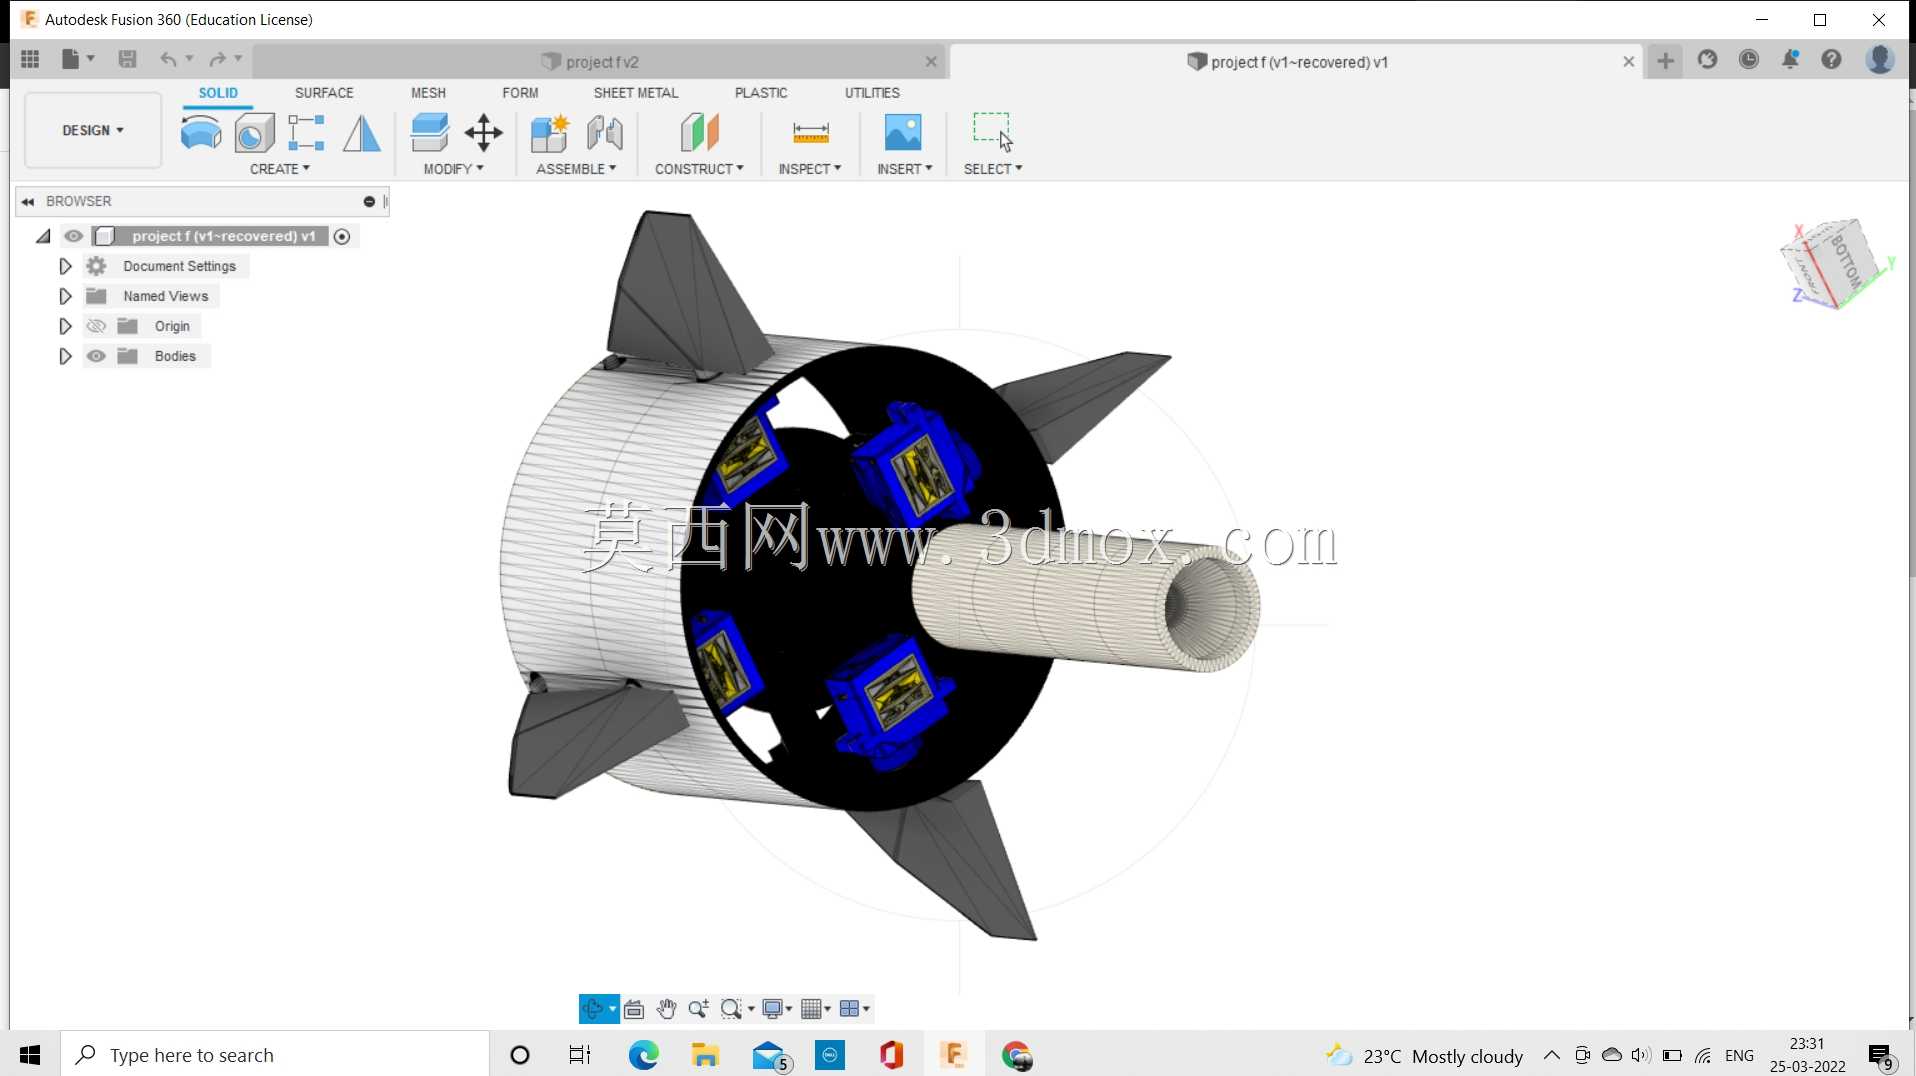
Task: Click the Orbit navigation tool
Action: tap(593, 1009)
